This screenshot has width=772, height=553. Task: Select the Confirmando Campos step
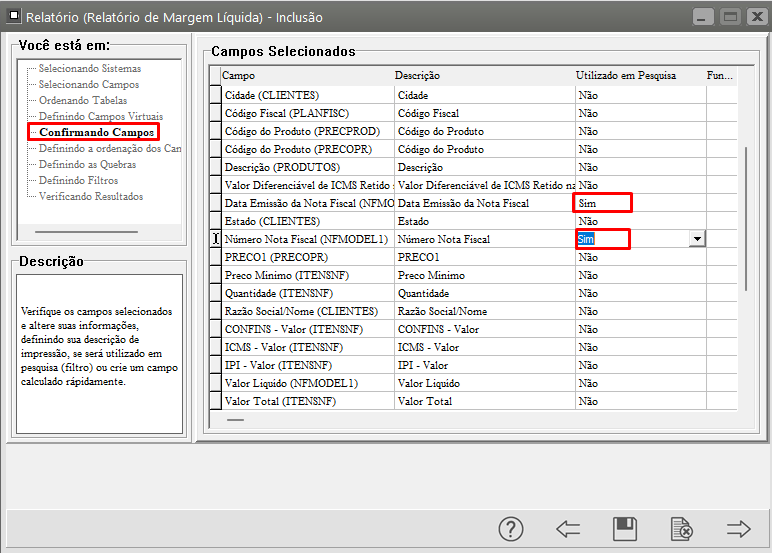96,132
